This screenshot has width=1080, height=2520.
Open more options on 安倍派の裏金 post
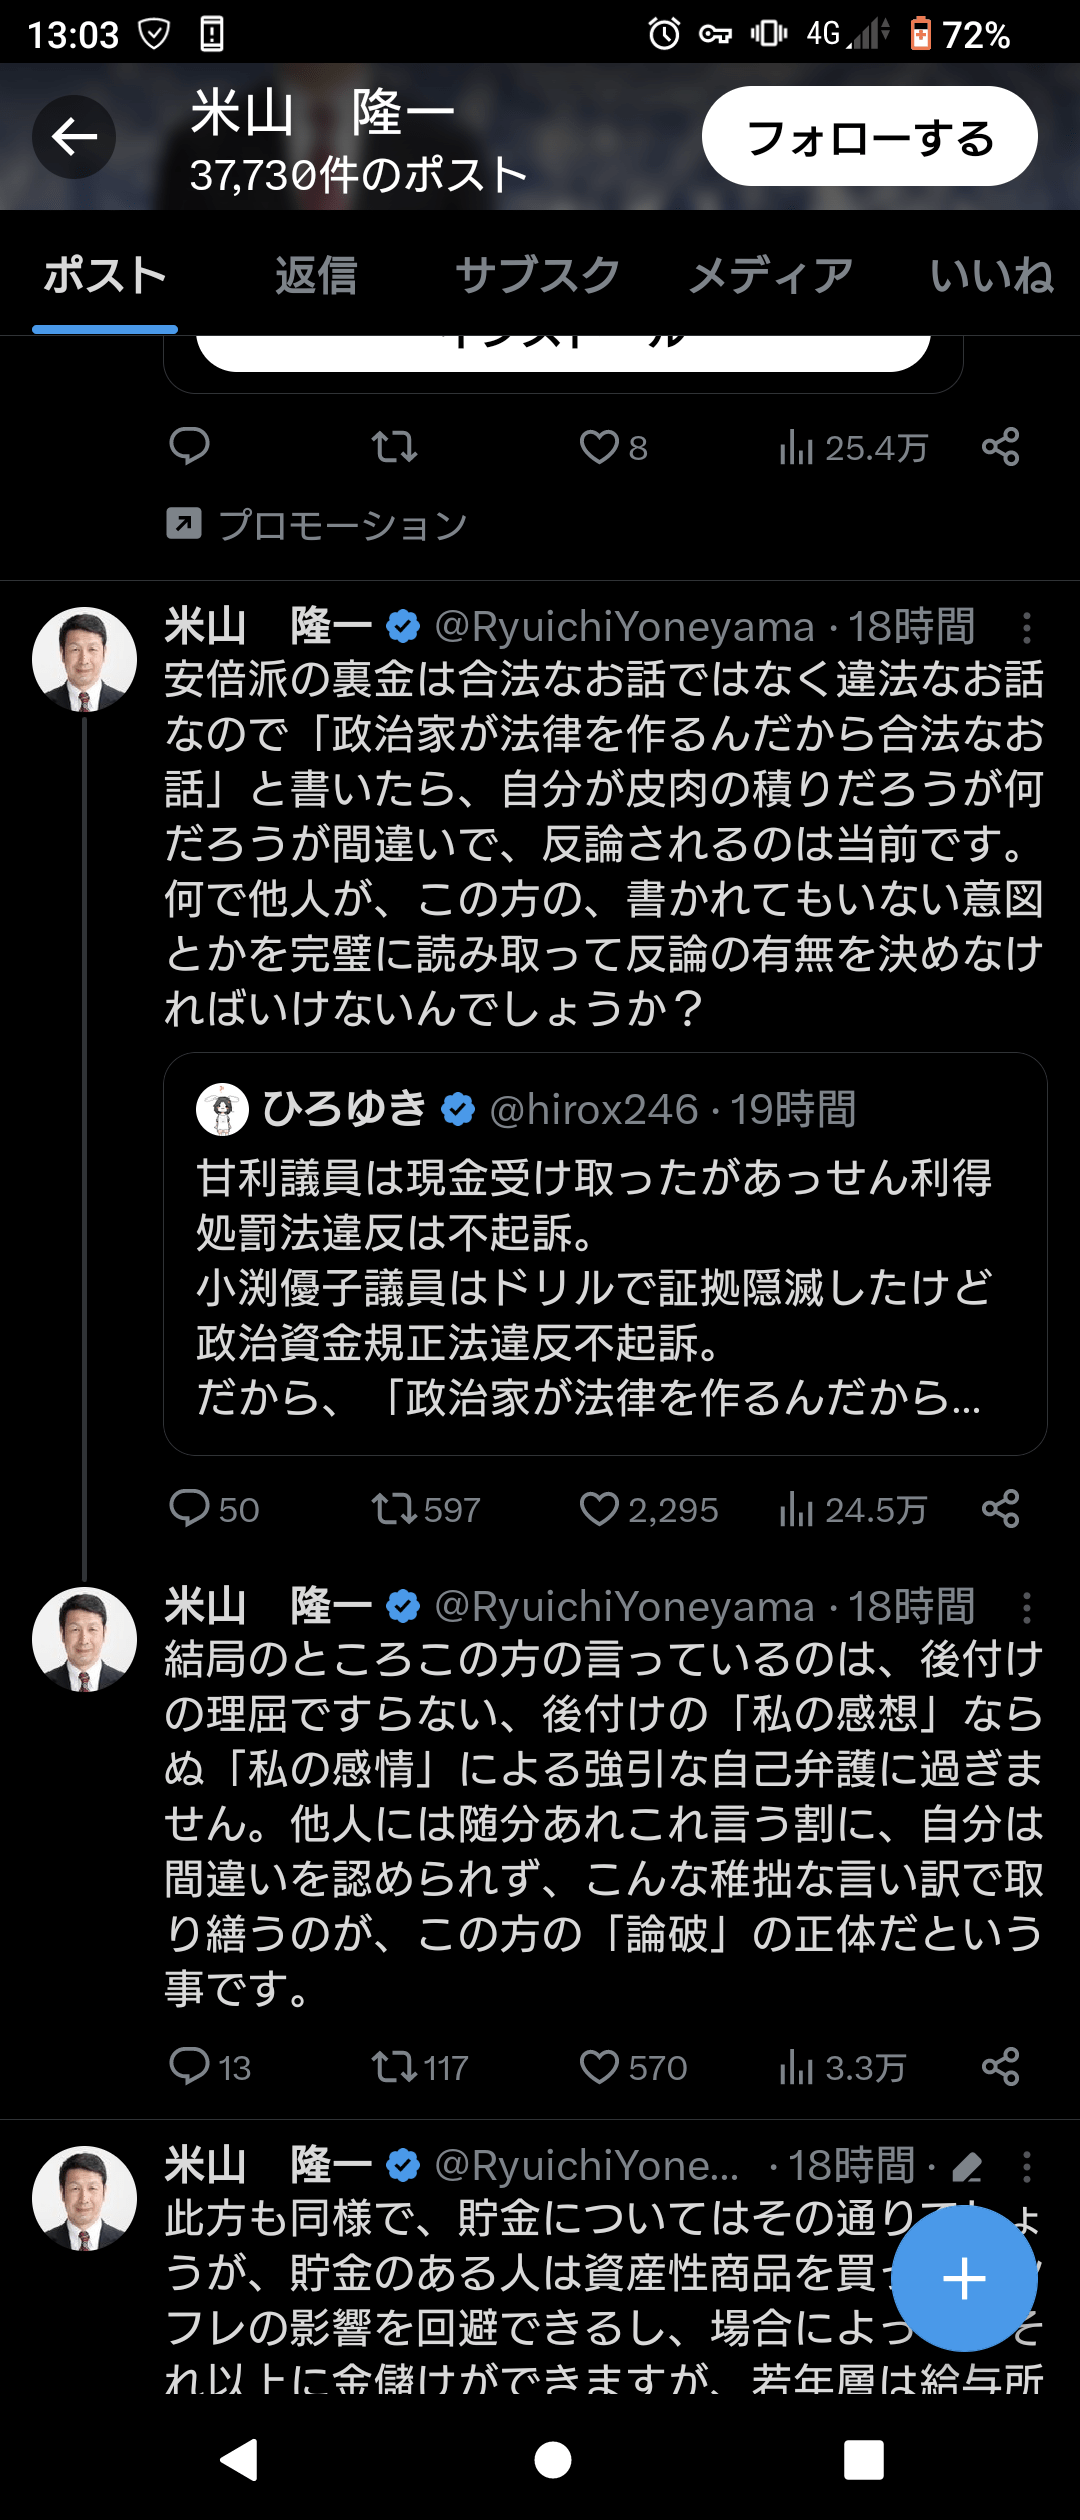[1026, 628]
